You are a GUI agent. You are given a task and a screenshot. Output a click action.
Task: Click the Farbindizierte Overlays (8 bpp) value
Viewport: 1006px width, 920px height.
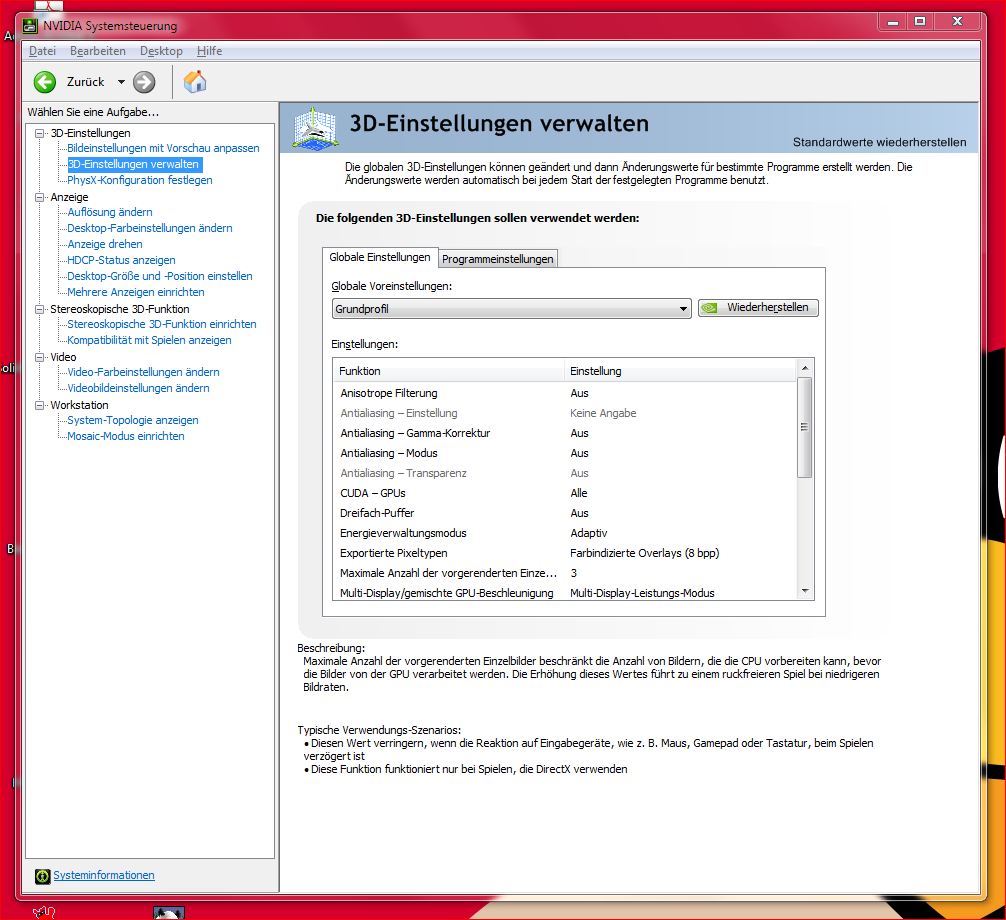coord(644,553)
